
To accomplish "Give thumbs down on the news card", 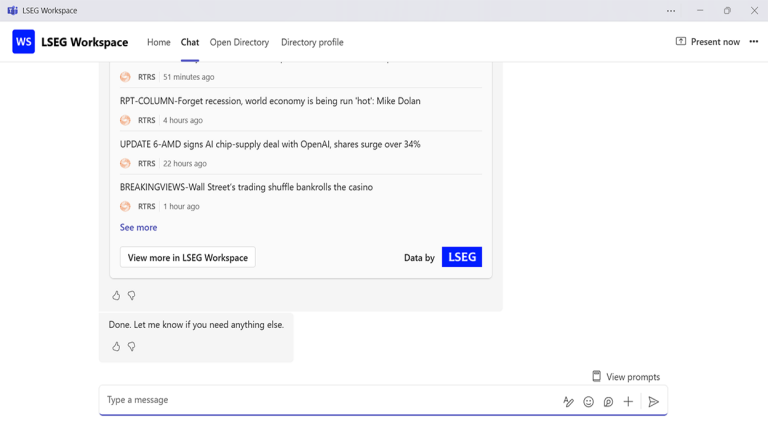I will coord(132,295).
